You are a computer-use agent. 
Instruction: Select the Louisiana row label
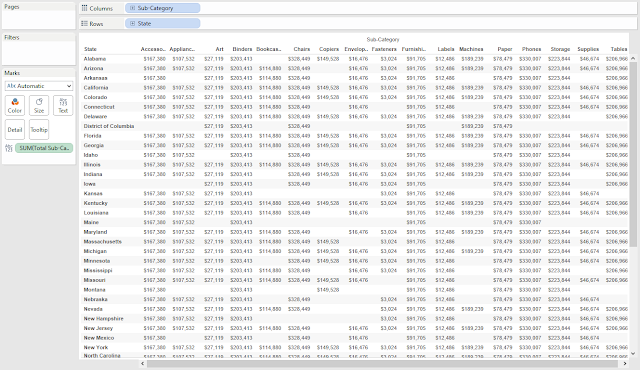click(96, 213)
